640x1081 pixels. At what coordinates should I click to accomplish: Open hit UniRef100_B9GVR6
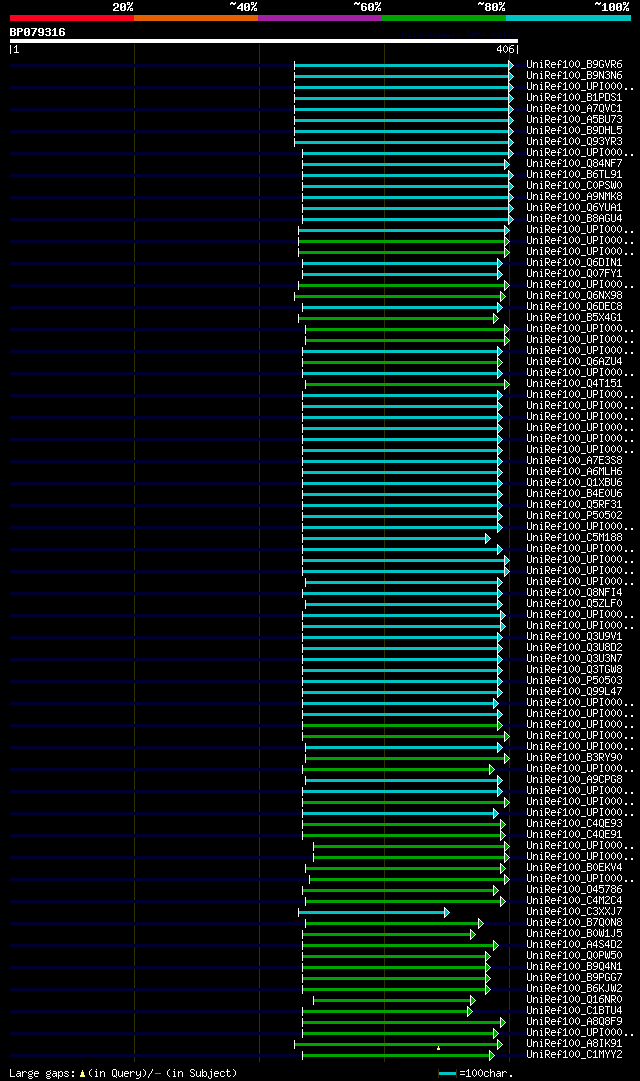pyautogui.click(x=574, y=65)
